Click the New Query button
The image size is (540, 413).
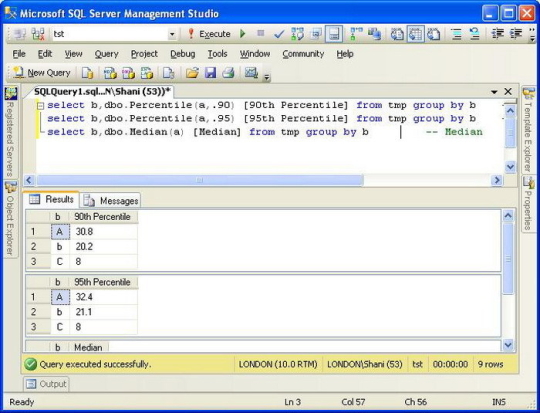[42, 73]
